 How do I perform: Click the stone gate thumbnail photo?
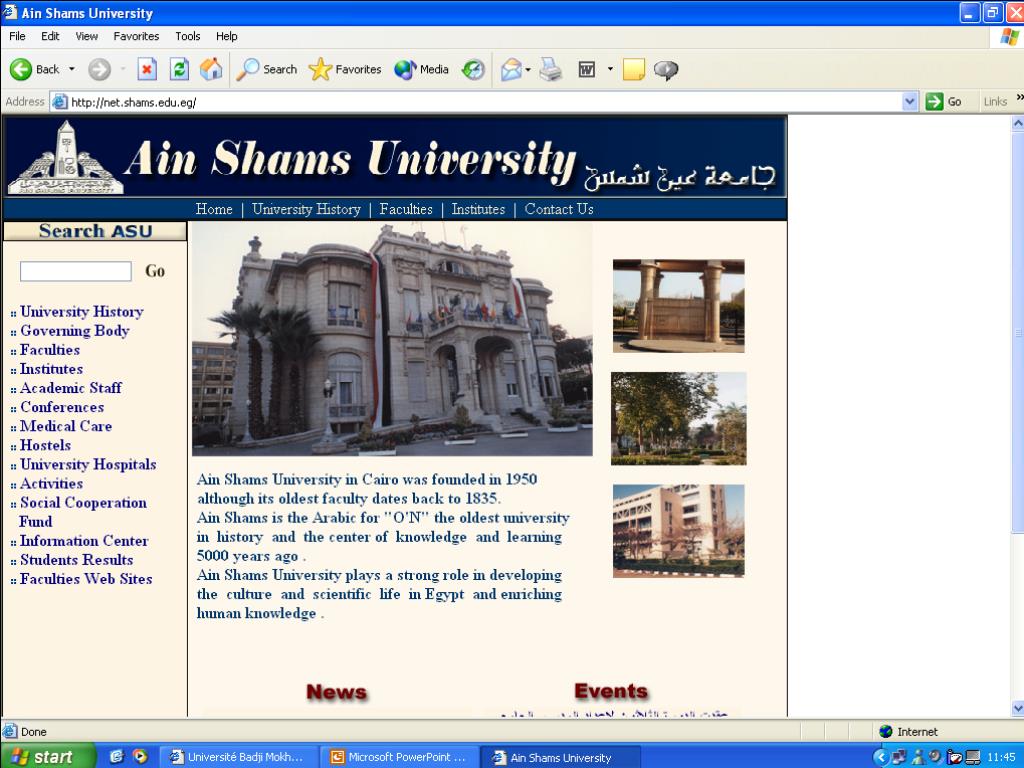[x=679, y=306]
